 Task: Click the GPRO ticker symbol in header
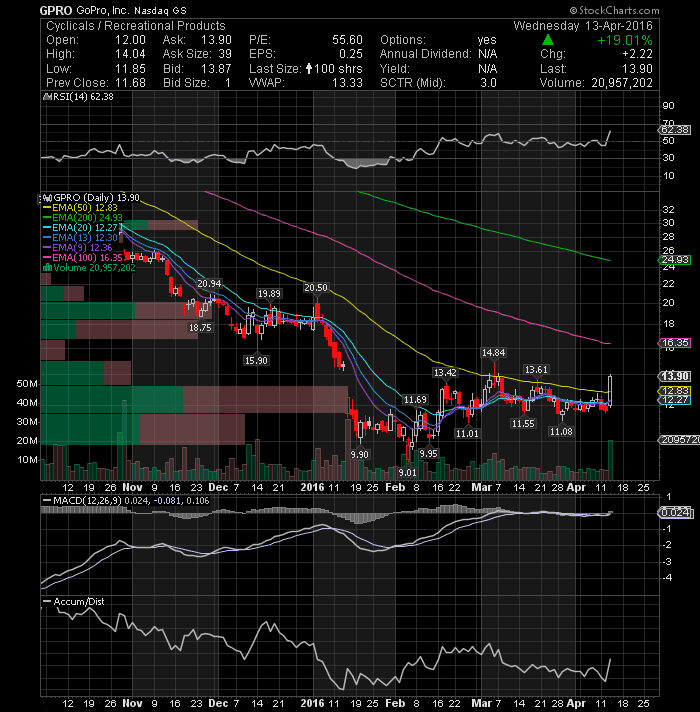coord(56,10)
